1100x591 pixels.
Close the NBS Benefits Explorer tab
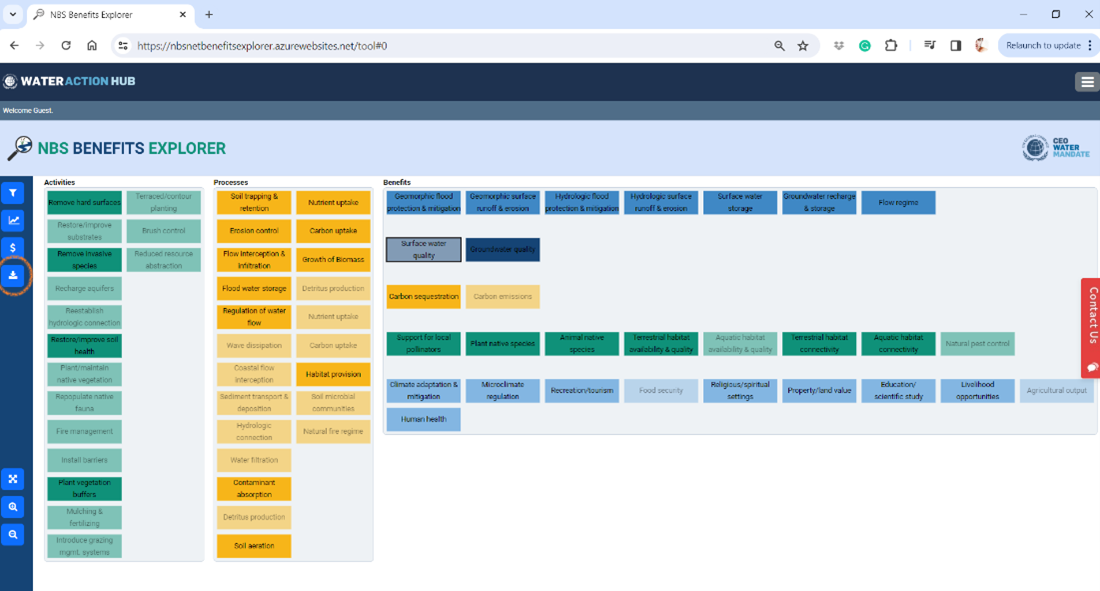(x=183, y=15)
